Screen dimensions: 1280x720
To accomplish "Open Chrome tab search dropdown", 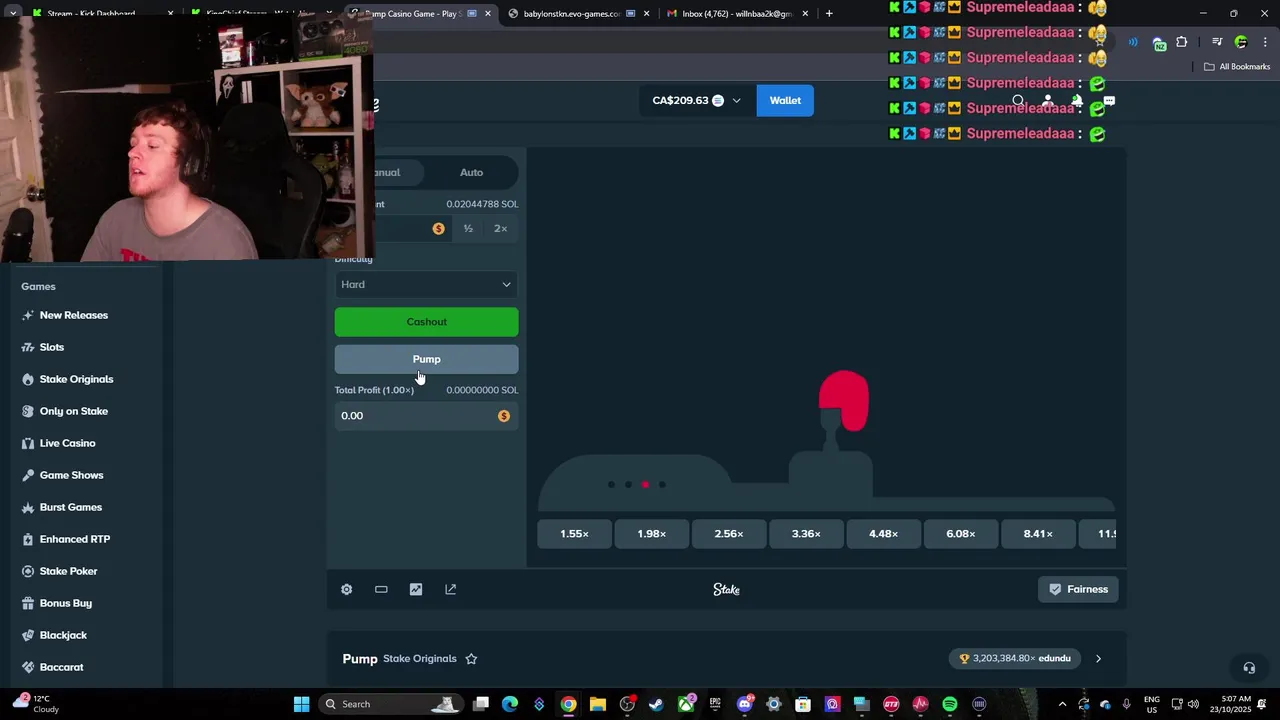I will (x=13, y=14).
